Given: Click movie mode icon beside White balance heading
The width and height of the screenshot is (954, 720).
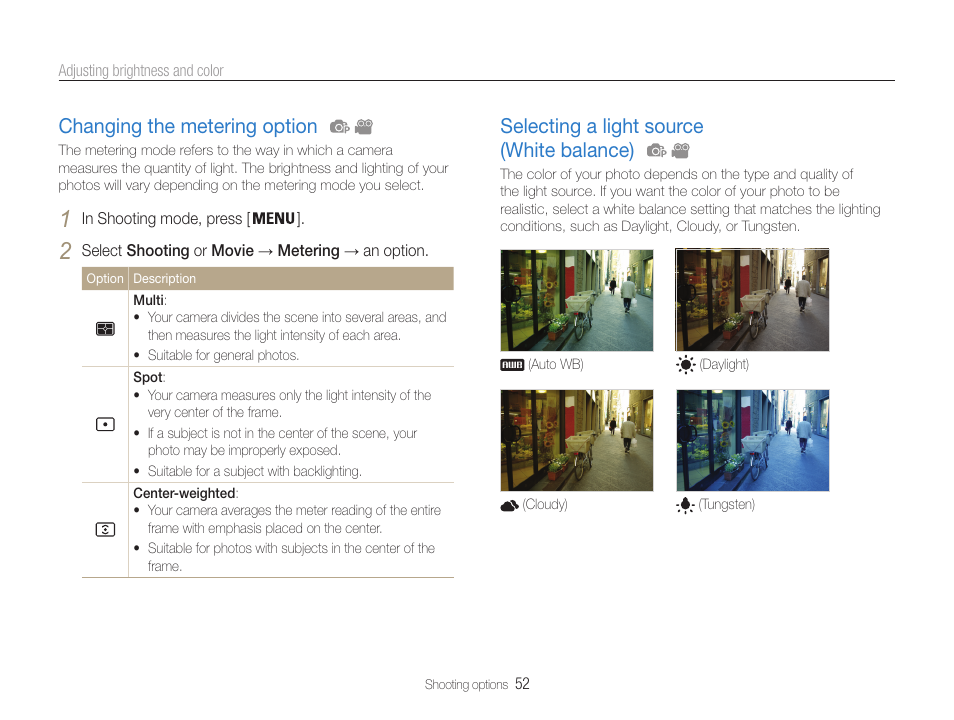Looking at the screenshot, I should pos(681,150).
